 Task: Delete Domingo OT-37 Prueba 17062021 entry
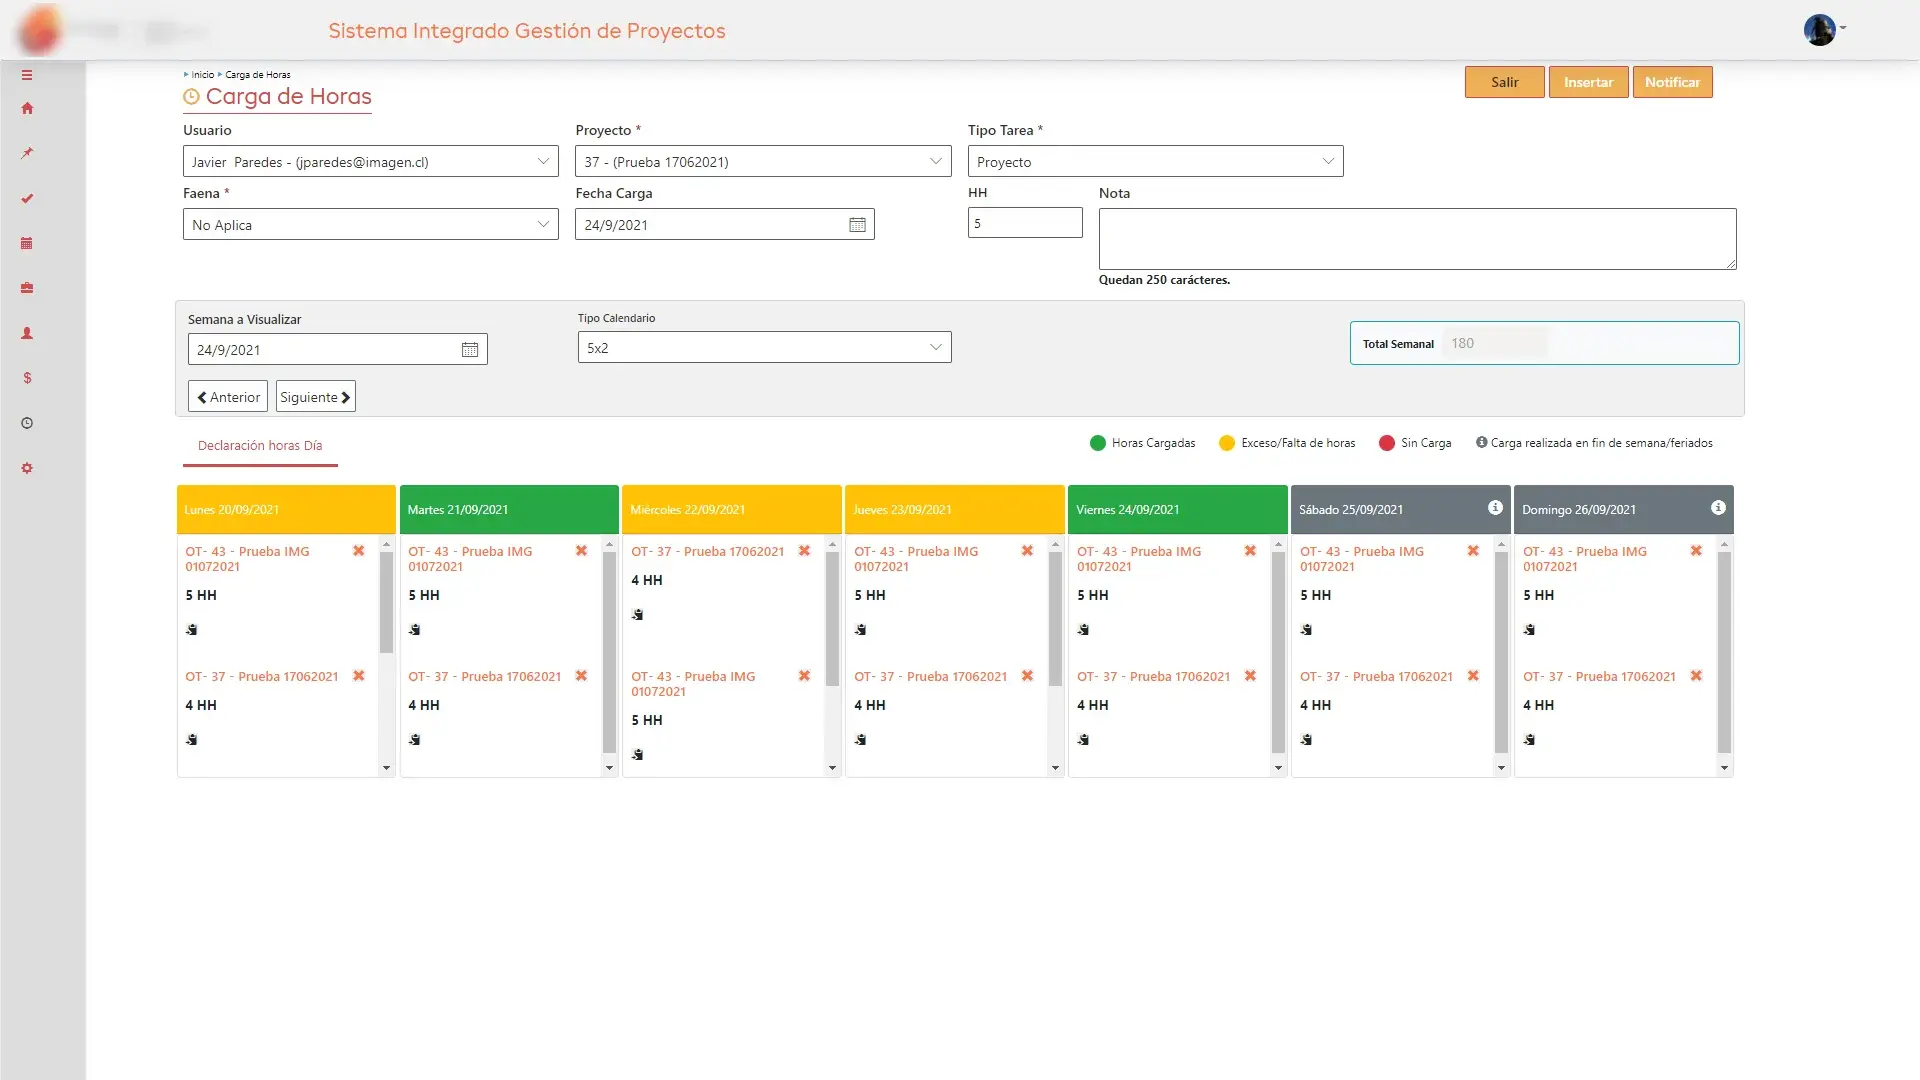[1697, 676]
